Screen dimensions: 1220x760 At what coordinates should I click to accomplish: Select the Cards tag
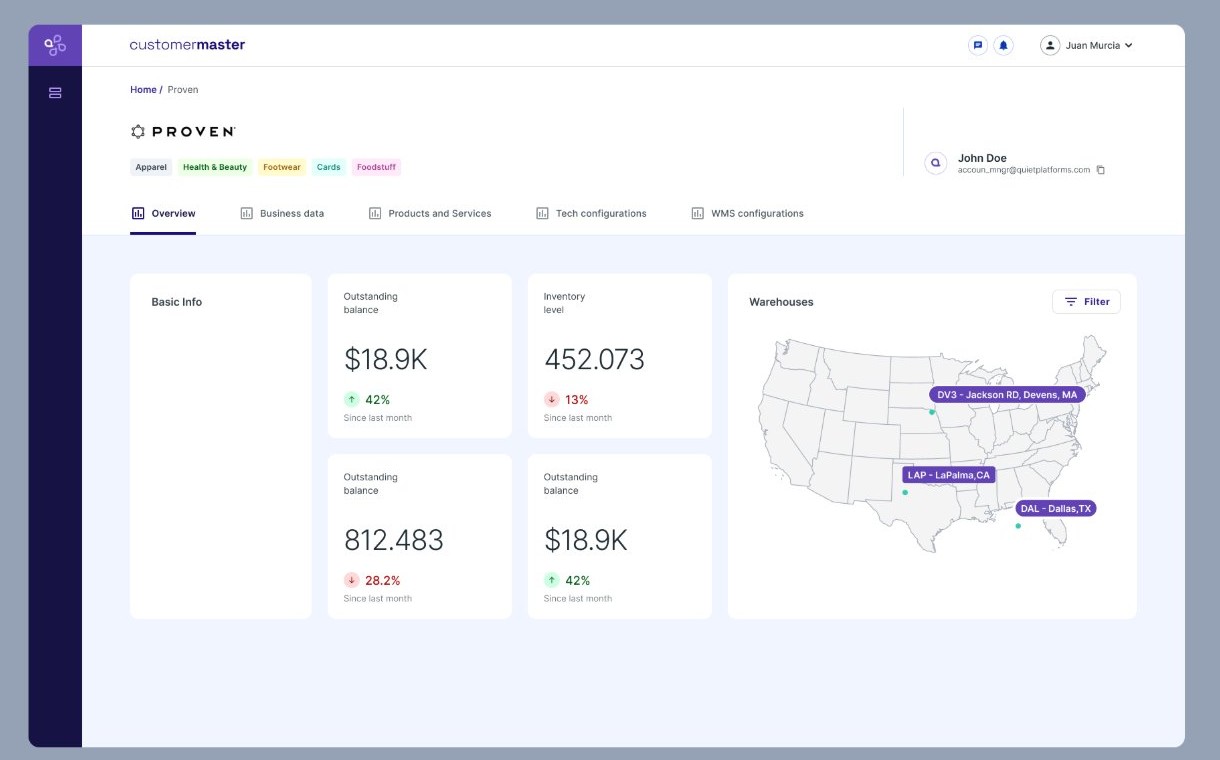(329, 167)
